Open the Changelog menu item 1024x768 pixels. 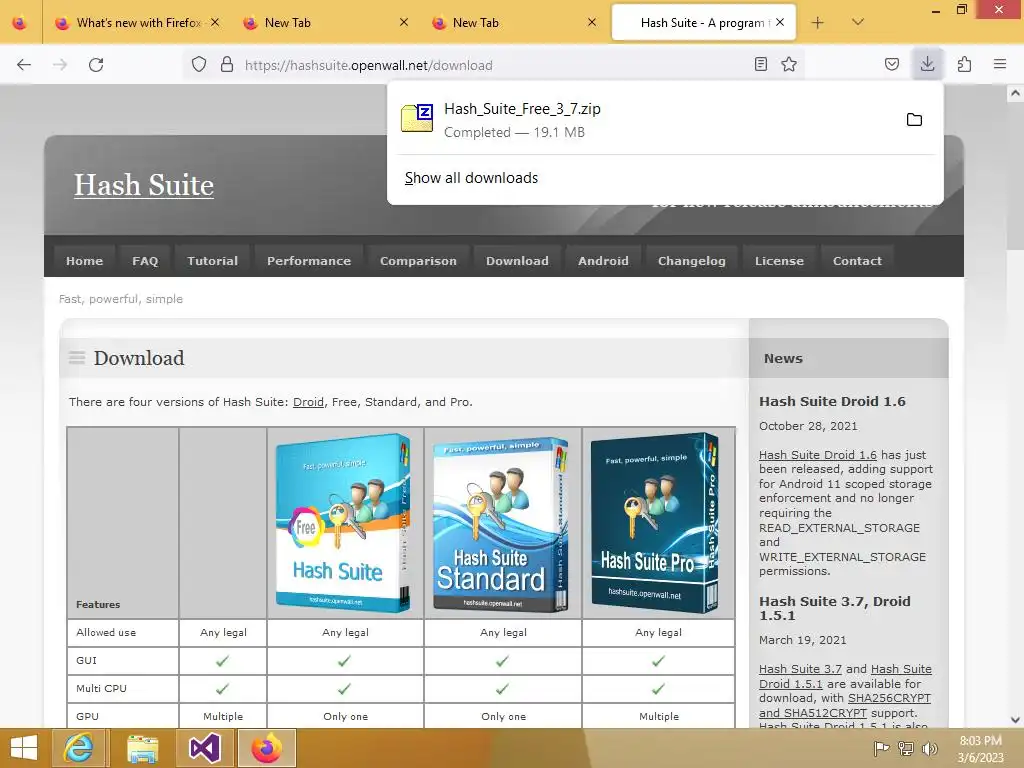tap(692, 261)
